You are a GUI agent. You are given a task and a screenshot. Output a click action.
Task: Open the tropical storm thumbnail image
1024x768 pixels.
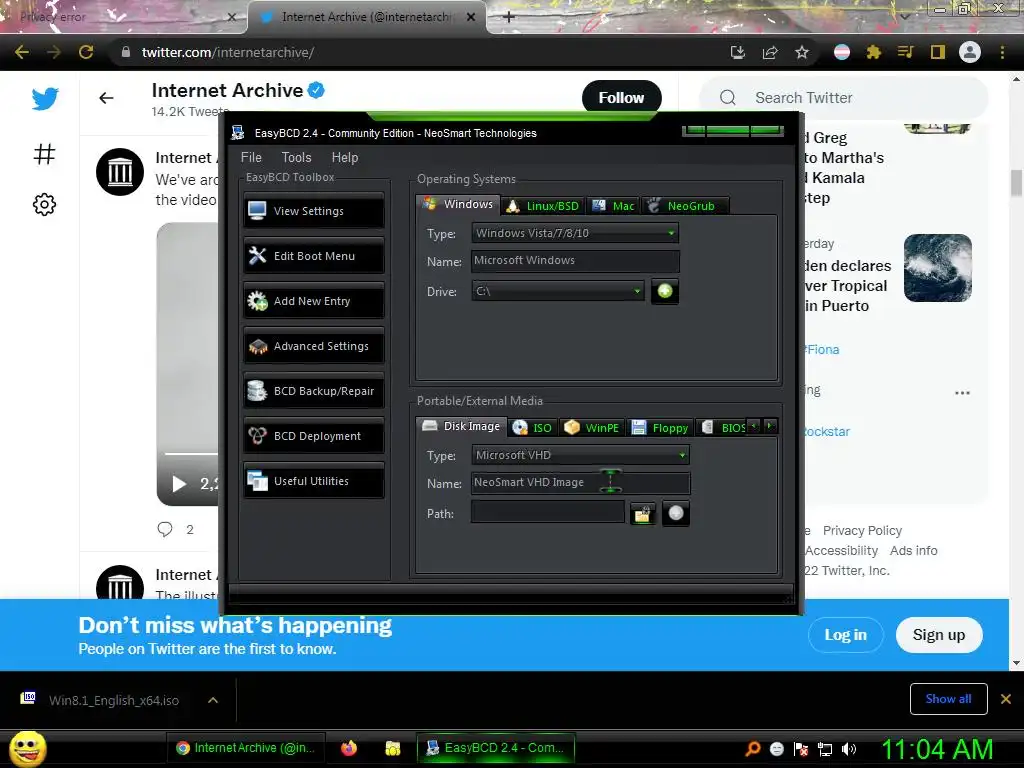click(938, 268)
